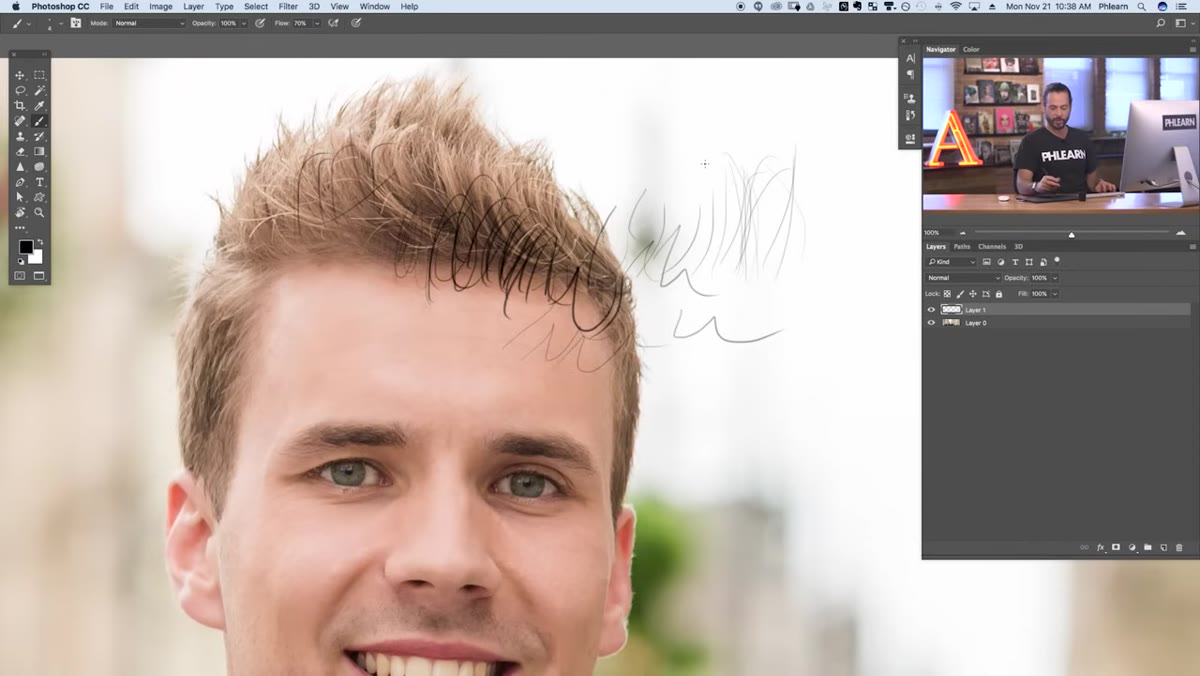Open options bar Opacity slider dropdown

pyautogui.click(x=243, y=22)
